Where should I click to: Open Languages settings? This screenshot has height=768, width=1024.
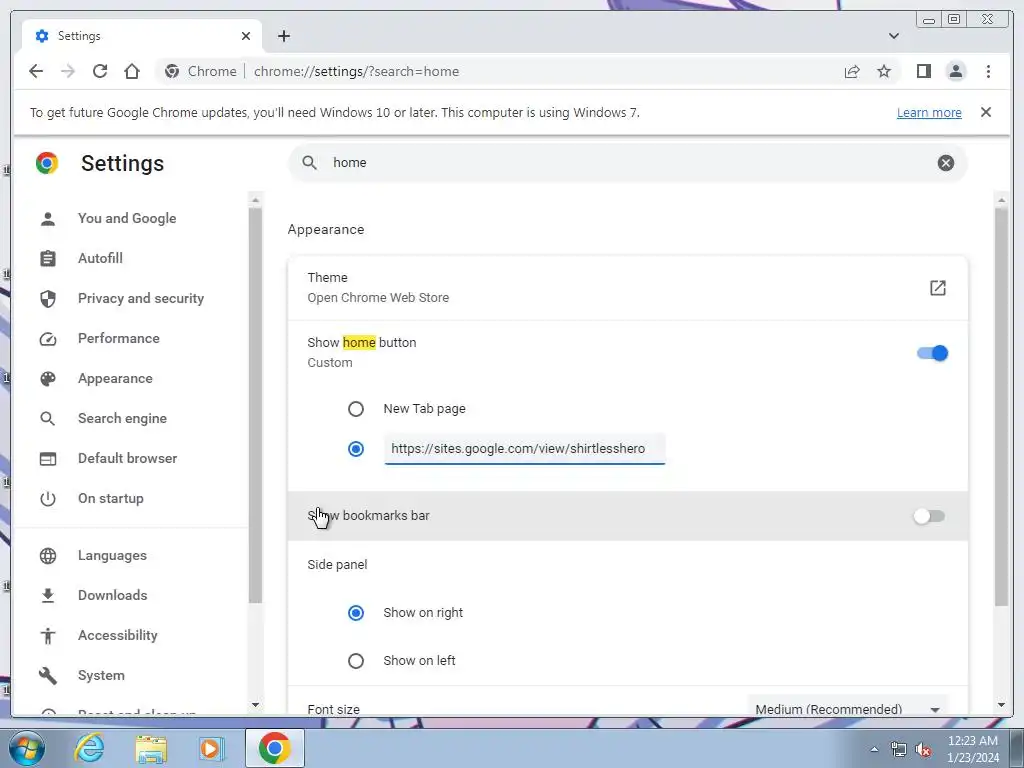(x=112, y=555)
